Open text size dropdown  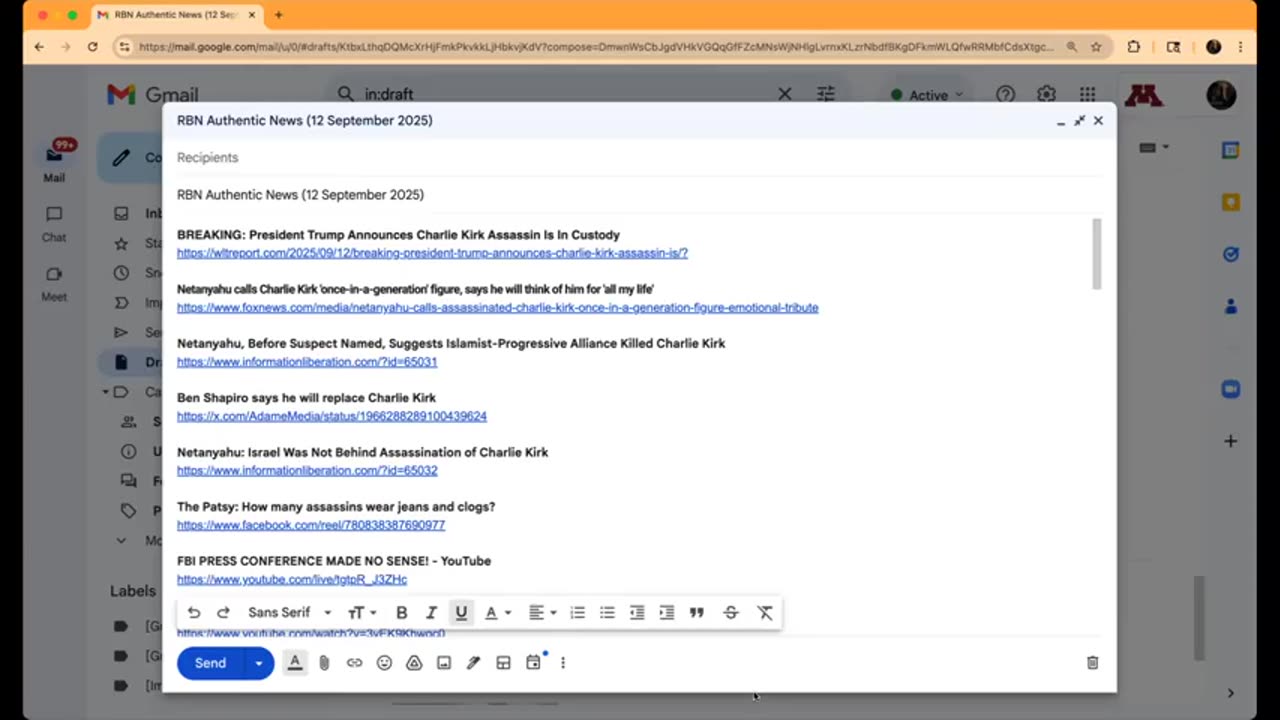[362, 613]
